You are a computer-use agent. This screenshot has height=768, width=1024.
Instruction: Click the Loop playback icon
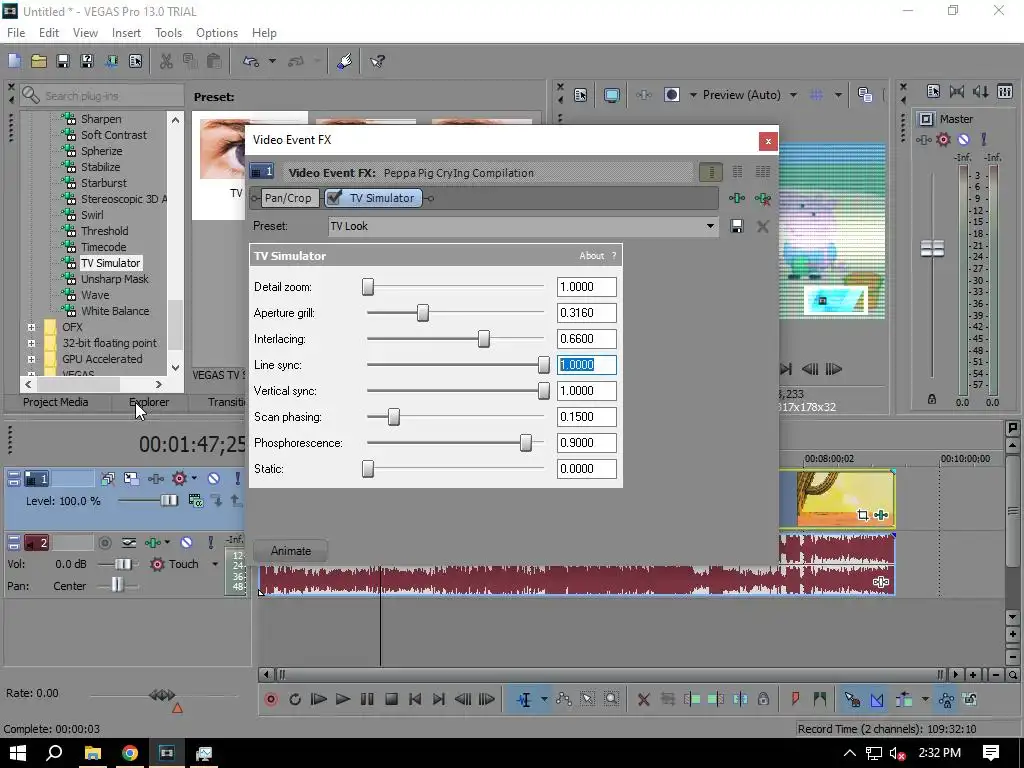tap(295, 699)
